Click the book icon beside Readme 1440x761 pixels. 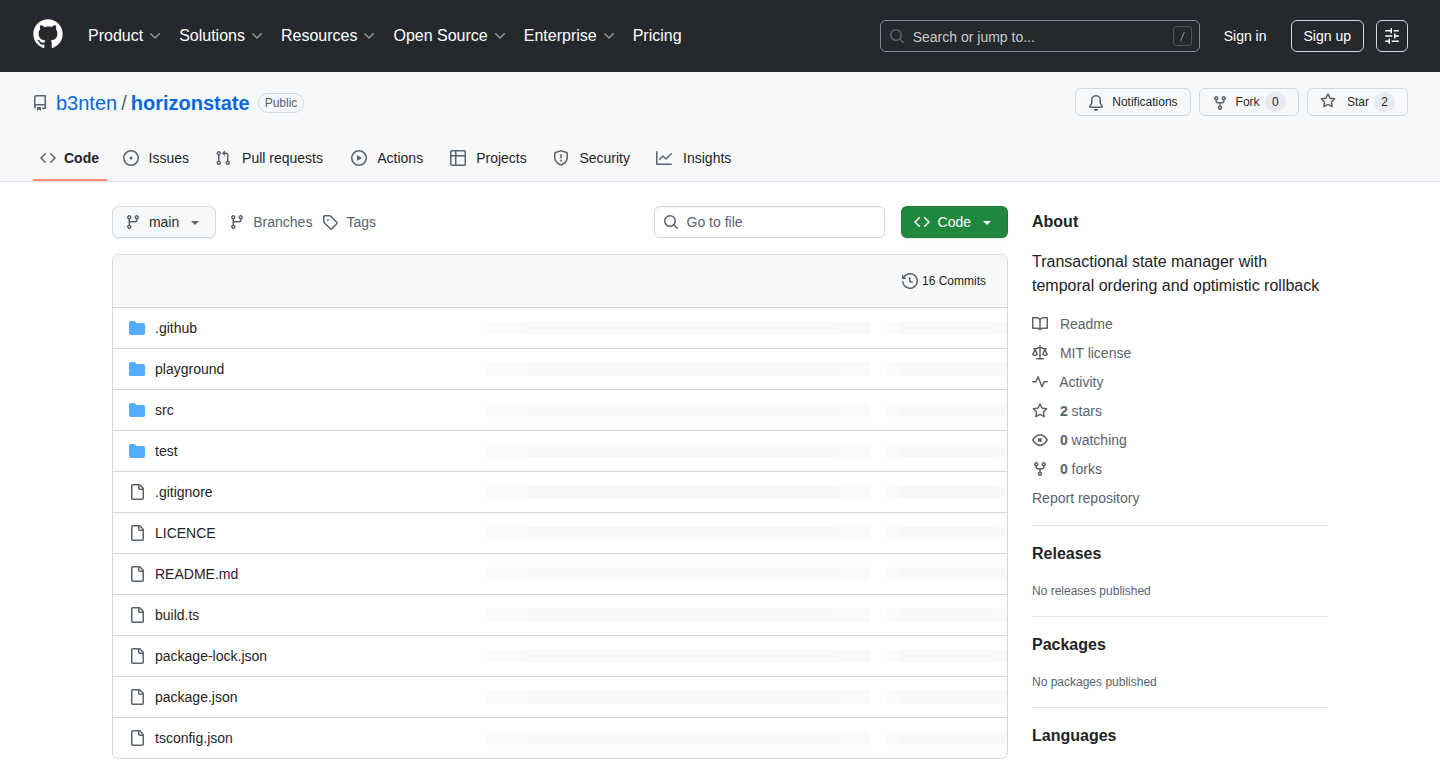coord(1040,324)
